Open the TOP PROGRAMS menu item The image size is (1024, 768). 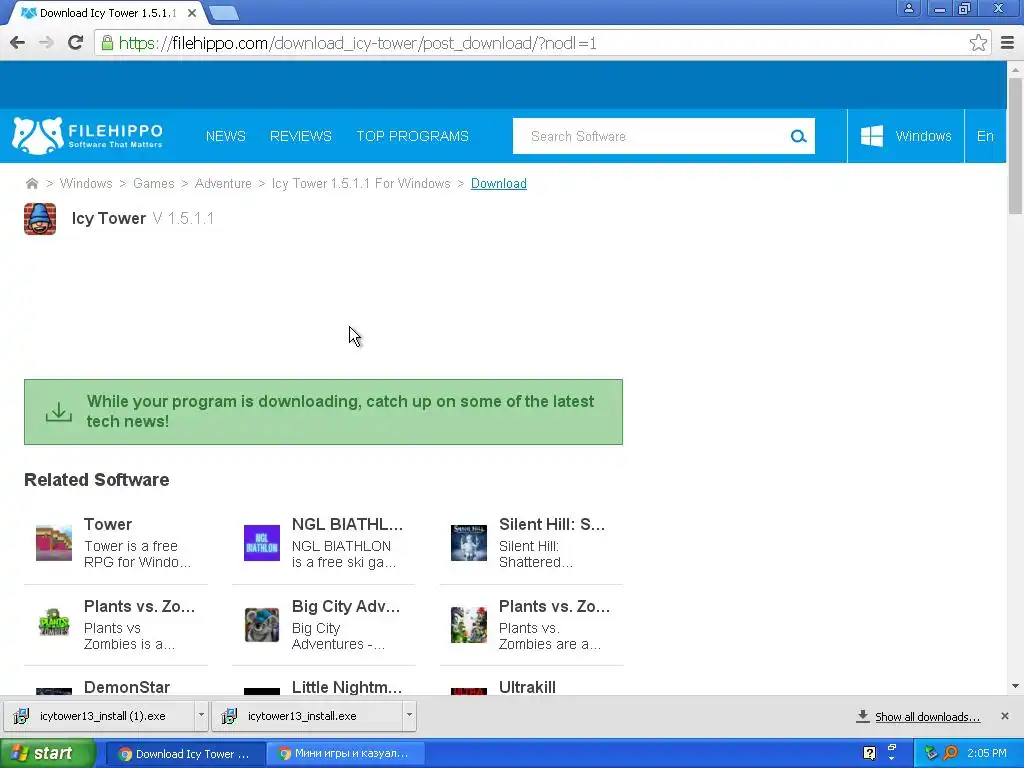coord(412,136)
